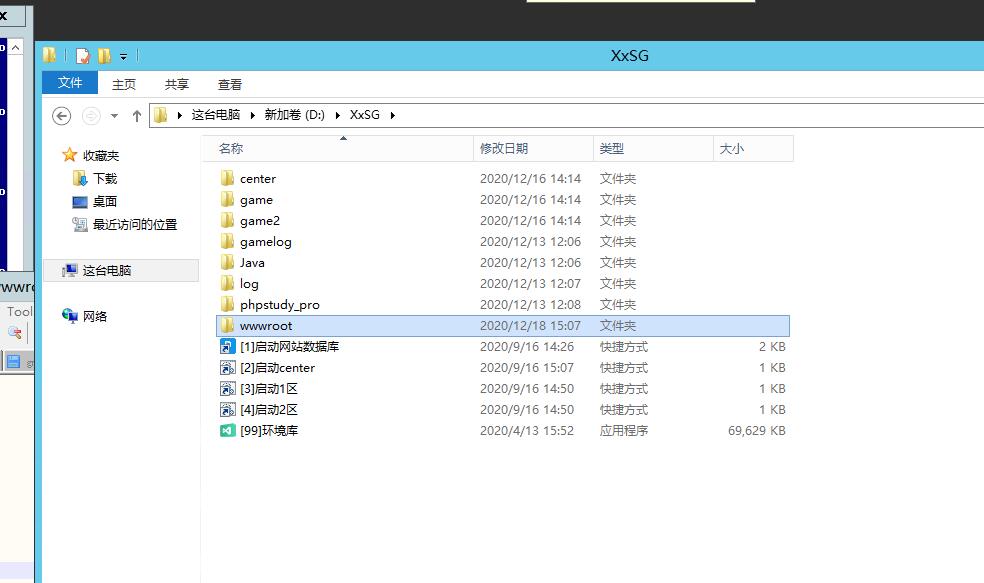Navigate up one level with the Up arrow
The width and height of the screenshot is (984, 583).
[136, 115]
